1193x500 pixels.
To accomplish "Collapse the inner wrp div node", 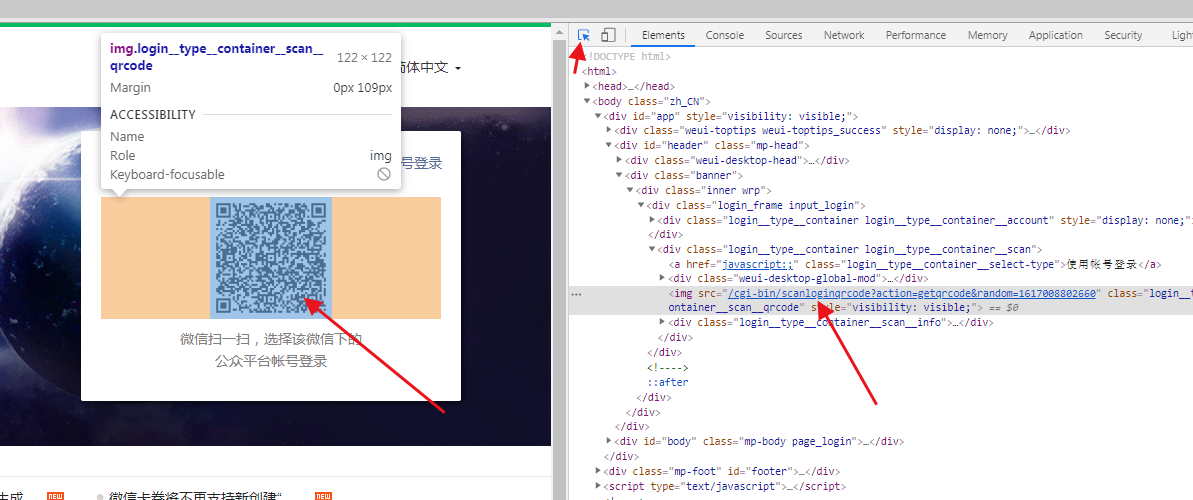I will click(x=630, y=190).
